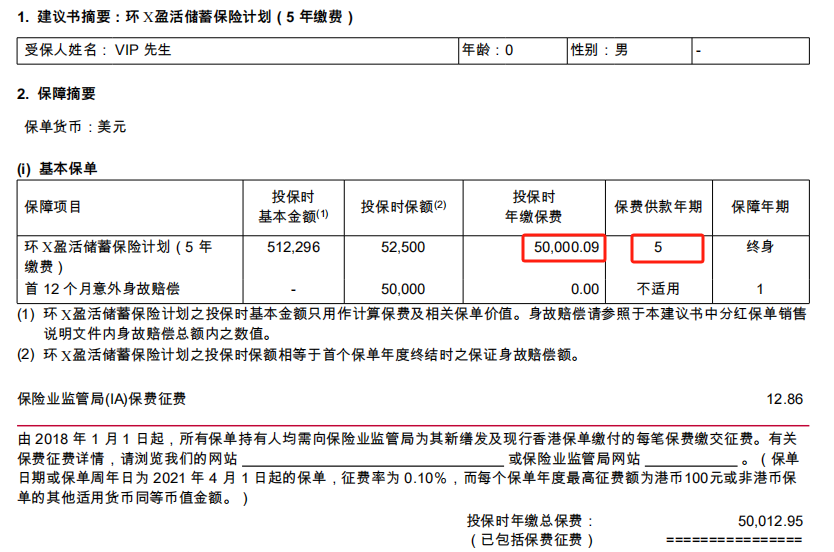Viewport: 834px width, 552px height.
Task: Click the levy rate text 0.10%
Action: [x=425, y=478]
